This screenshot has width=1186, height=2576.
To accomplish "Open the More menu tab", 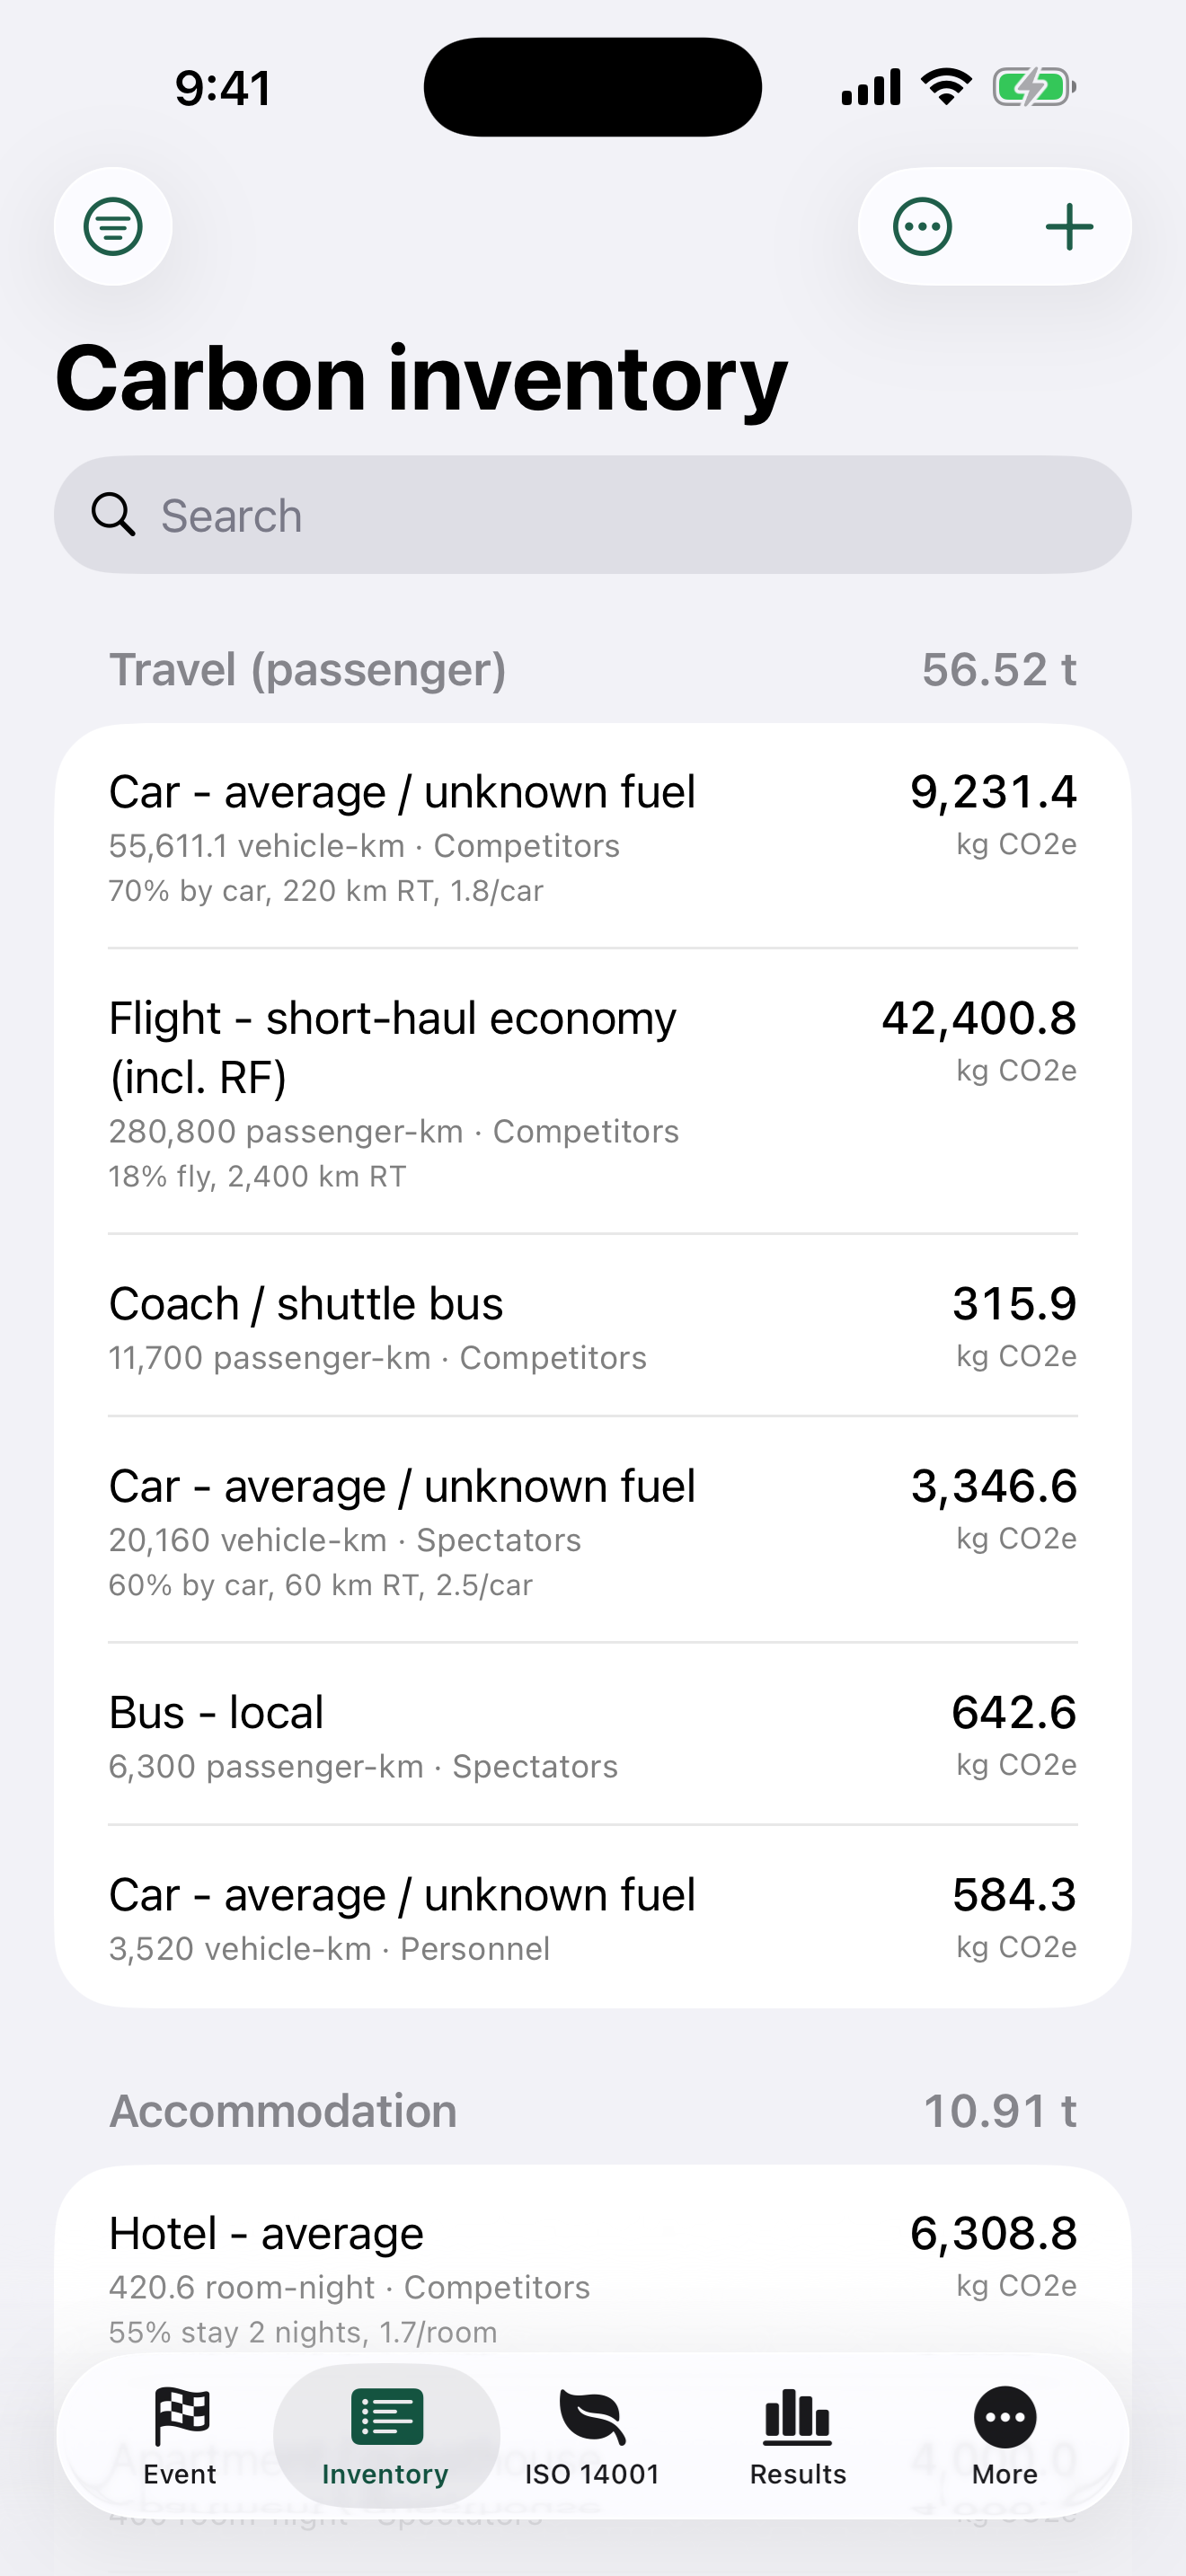I will click(1005, 2436).
